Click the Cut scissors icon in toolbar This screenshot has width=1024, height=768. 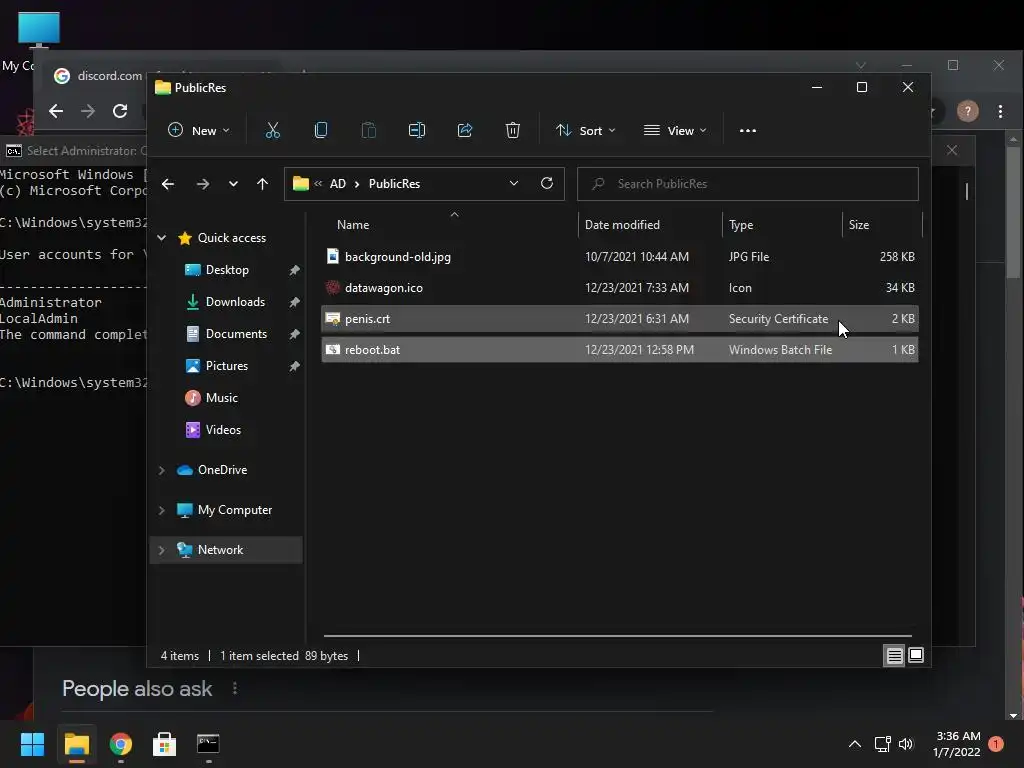(x=272, y=131)
